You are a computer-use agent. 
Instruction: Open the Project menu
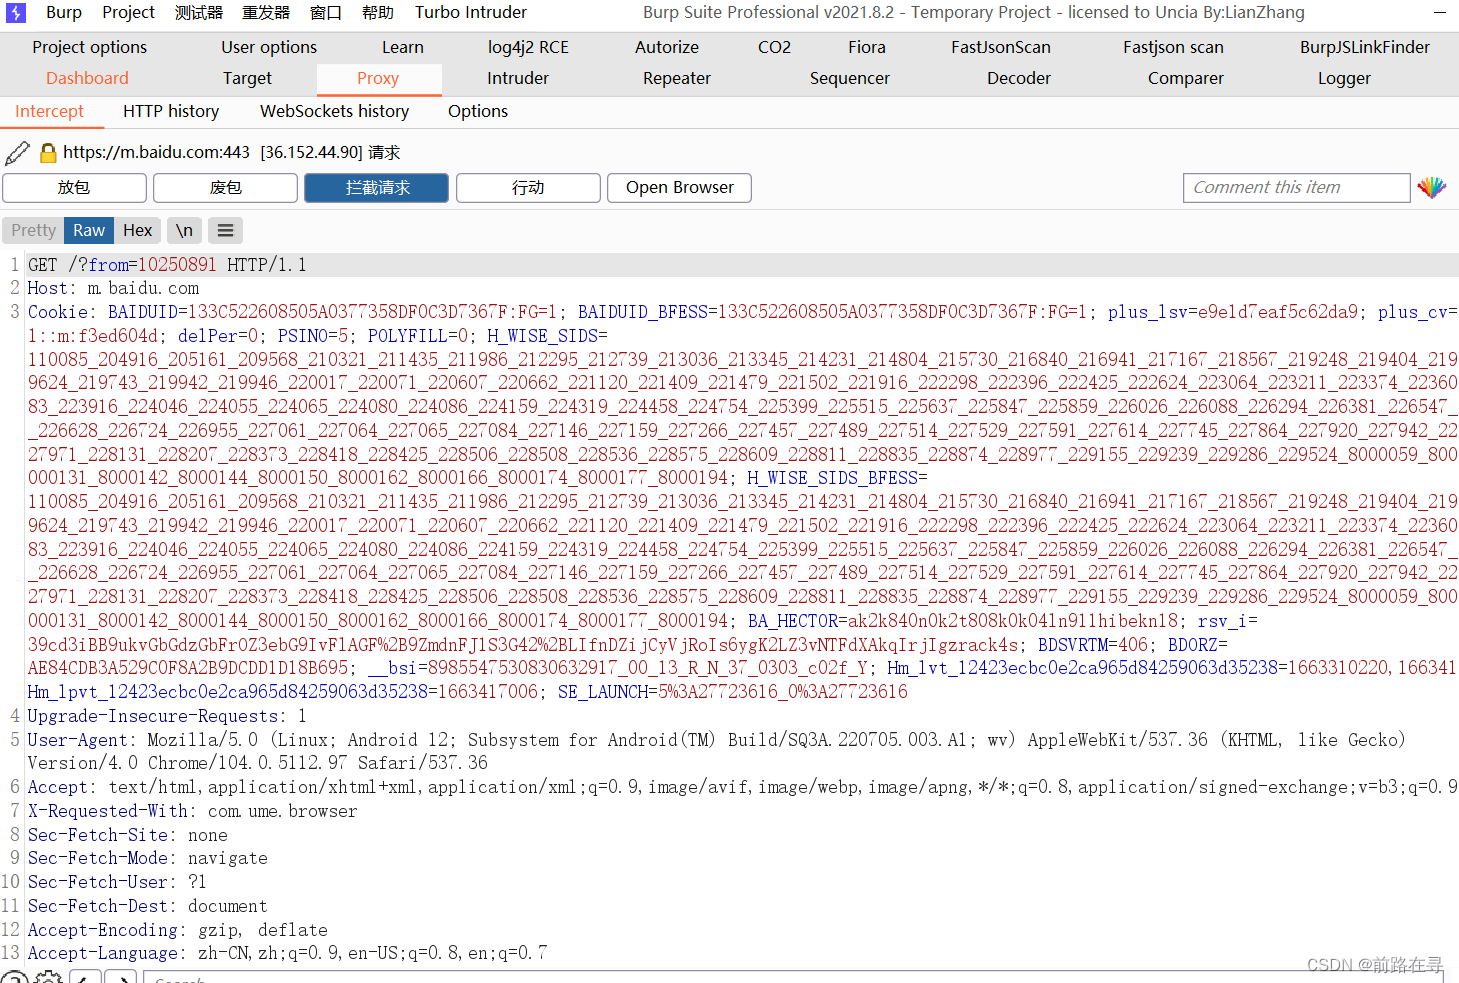128,12
